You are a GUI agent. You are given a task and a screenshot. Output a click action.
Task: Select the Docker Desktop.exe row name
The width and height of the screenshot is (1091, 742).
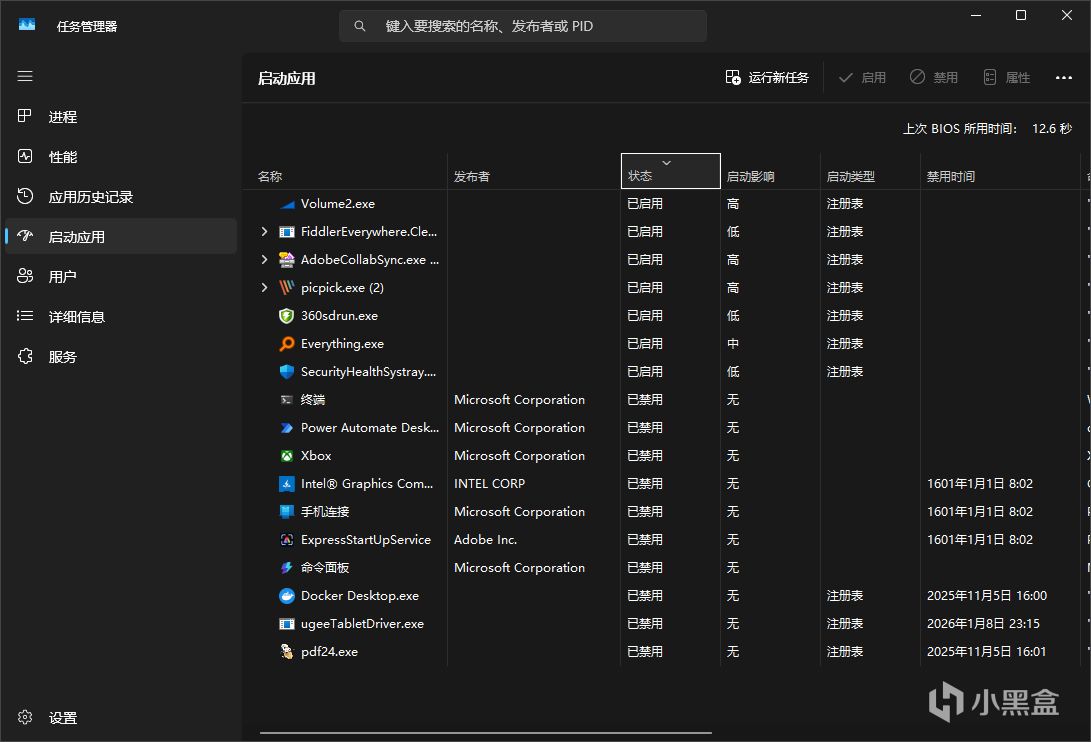coord(360,596)
